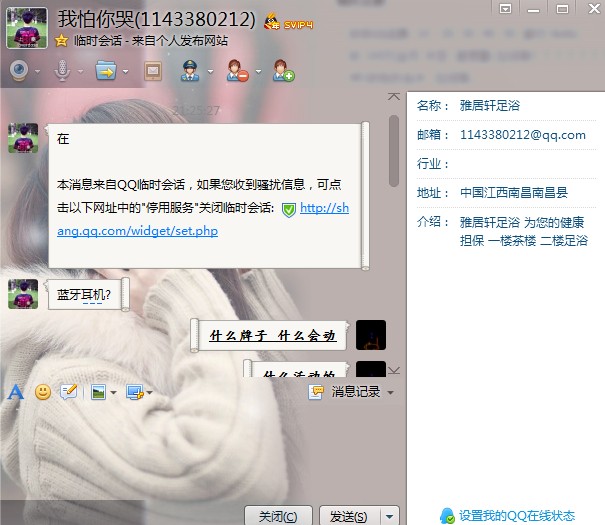Open the title bar menu dropdown icon
The width and height of the screenshot is (605, 525).
point(505,8)
